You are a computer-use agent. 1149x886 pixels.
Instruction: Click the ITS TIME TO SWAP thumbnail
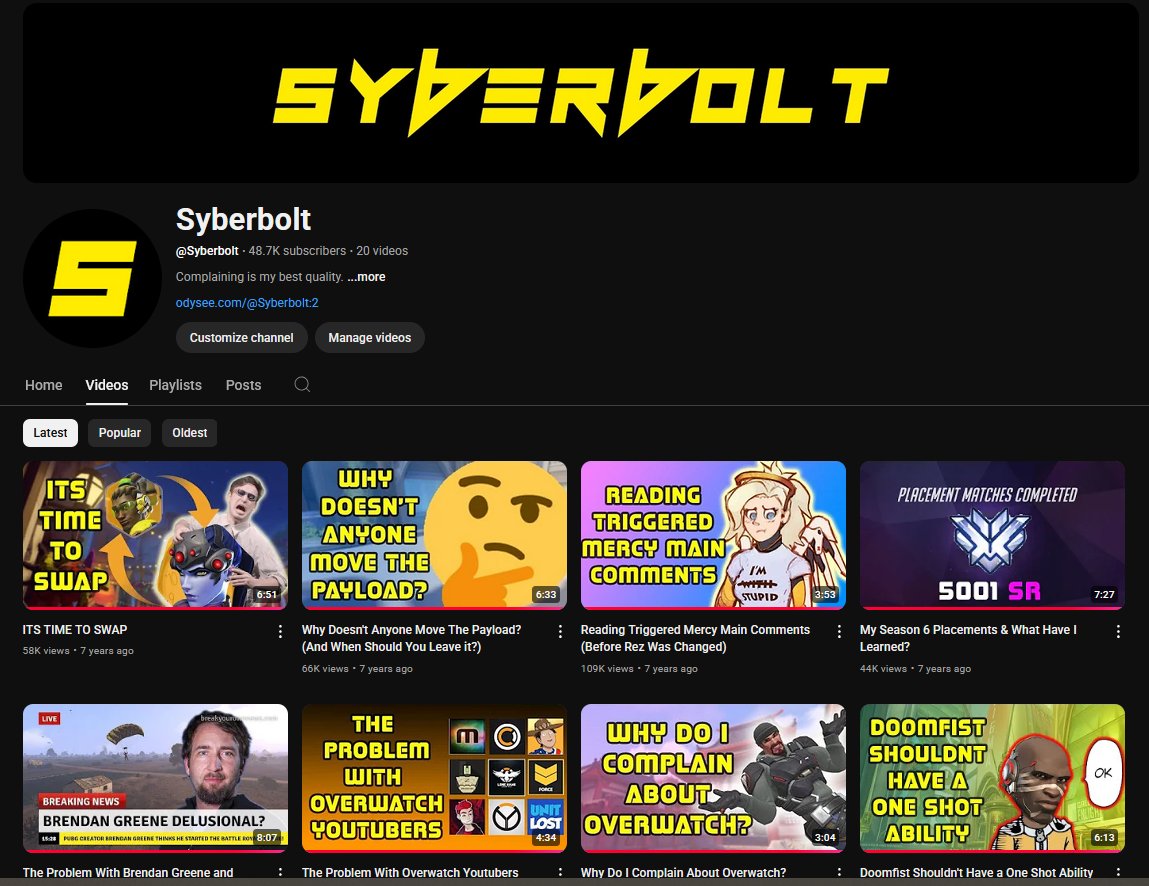coord(155,535)
